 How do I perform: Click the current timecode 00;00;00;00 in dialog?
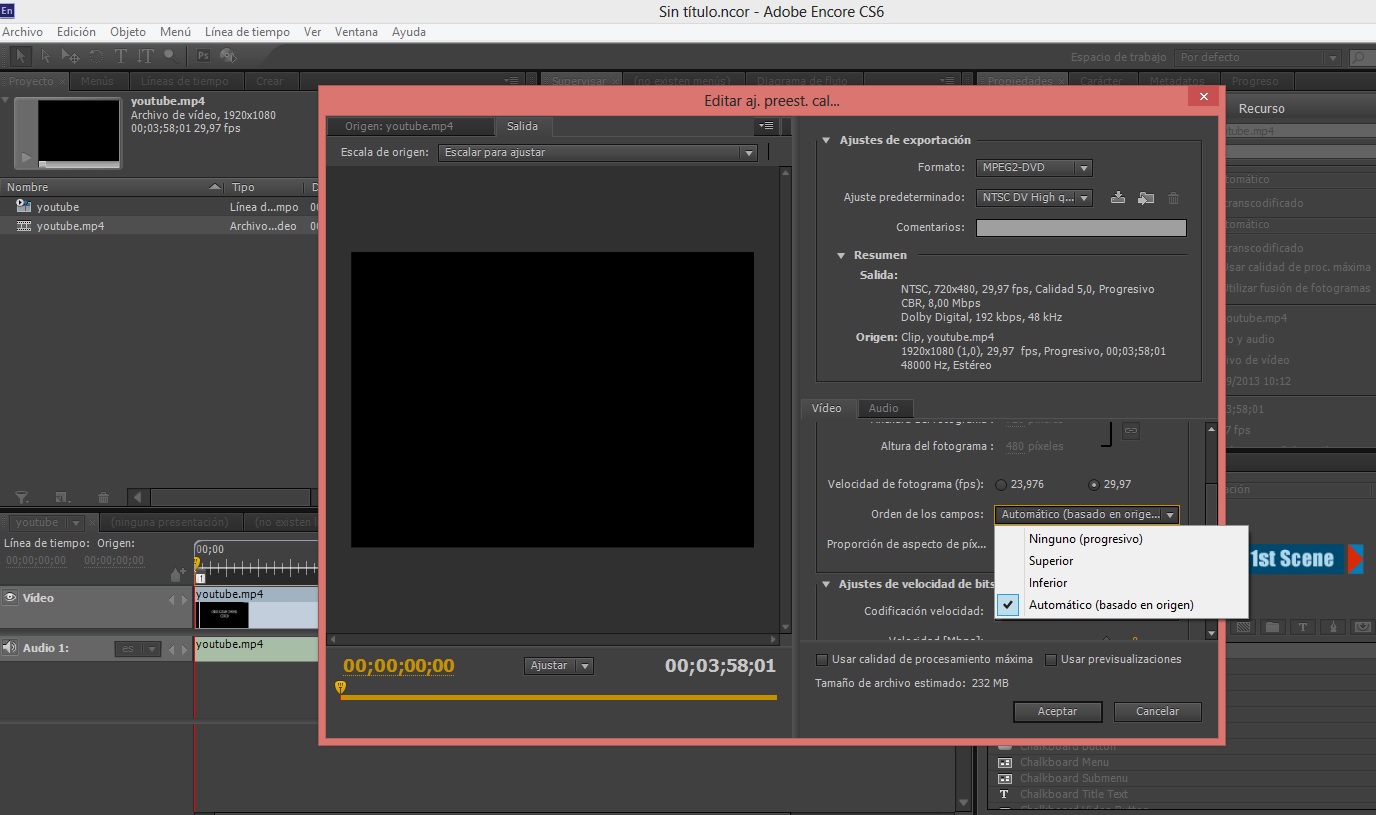(x=398, y=666)
